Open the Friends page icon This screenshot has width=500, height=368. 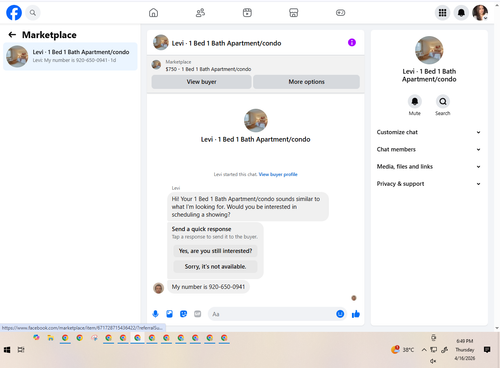point(200,13)
